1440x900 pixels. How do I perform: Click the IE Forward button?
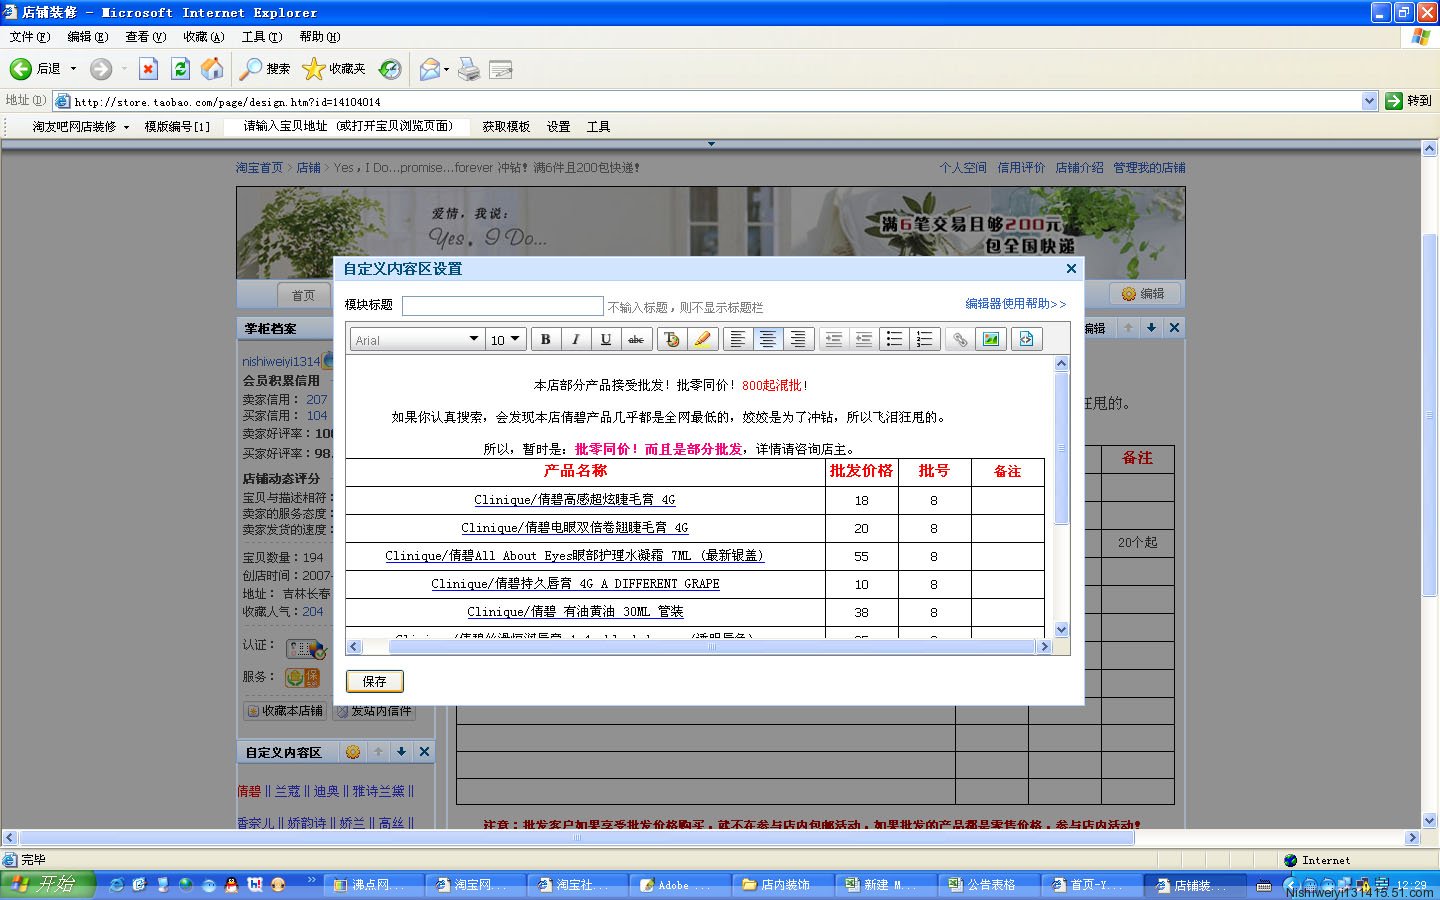coord(100,68)
